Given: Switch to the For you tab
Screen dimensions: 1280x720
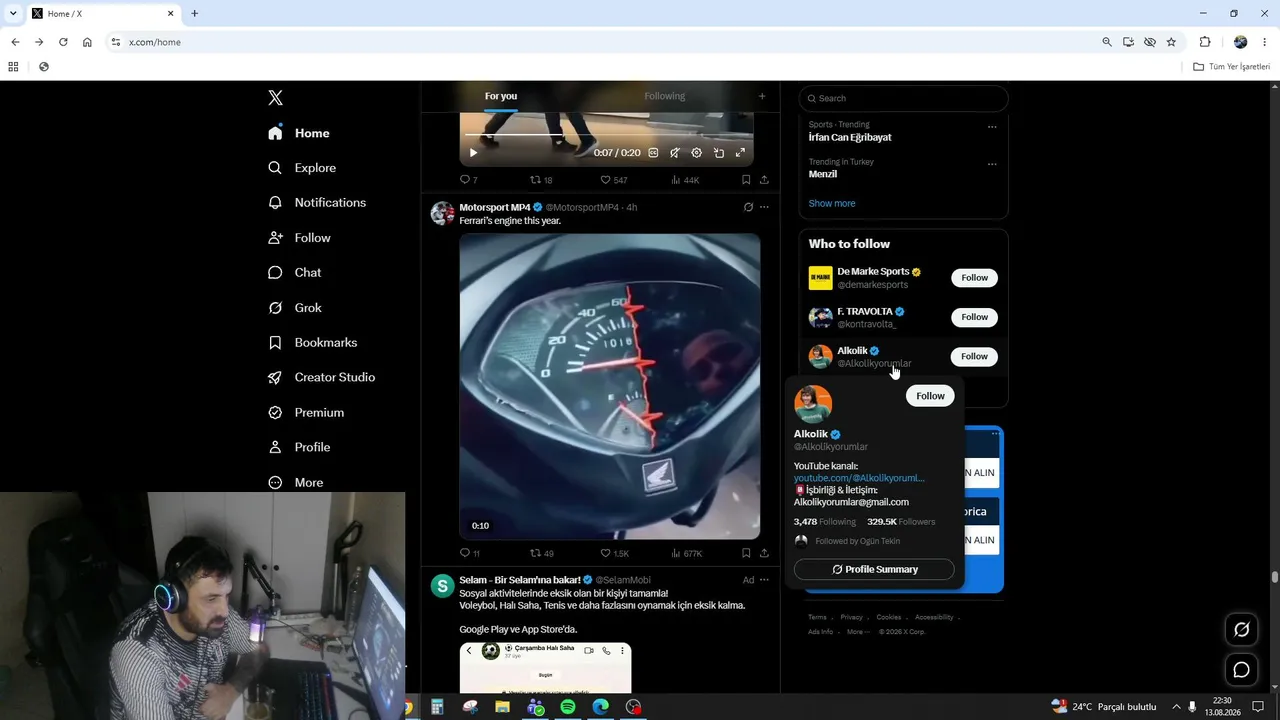Looking at the screenshot, I should [x=501, y=96].
